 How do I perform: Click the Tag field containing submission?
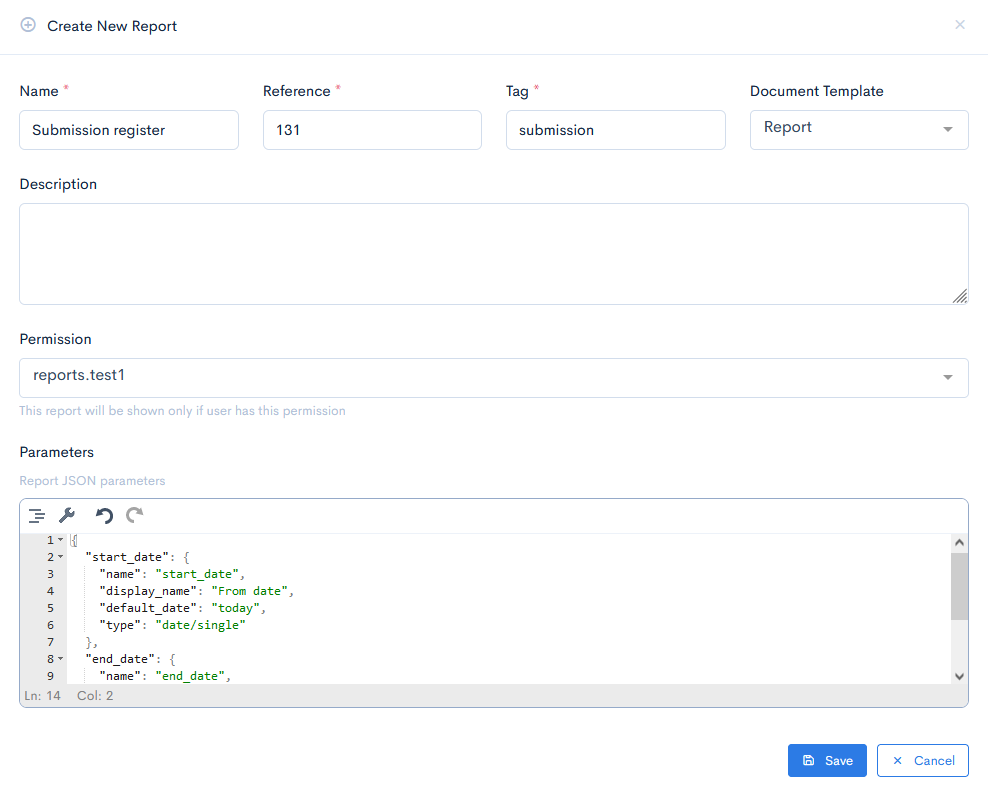pyautogui.click(x=615, y=129)
